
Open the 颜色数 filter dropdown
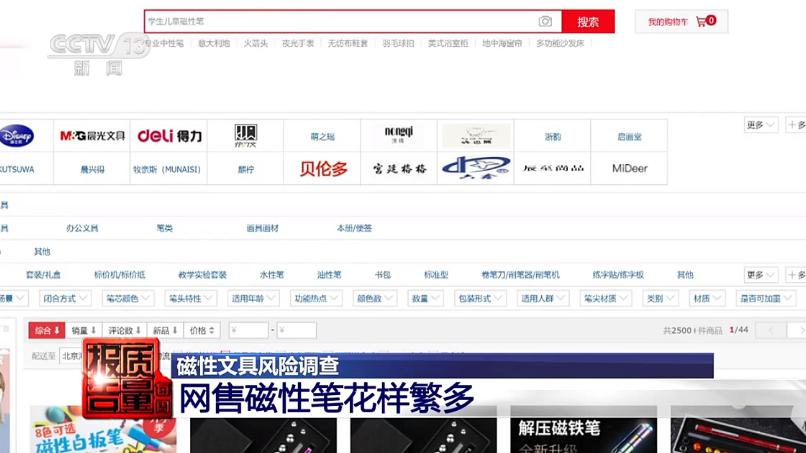(375, 298)
